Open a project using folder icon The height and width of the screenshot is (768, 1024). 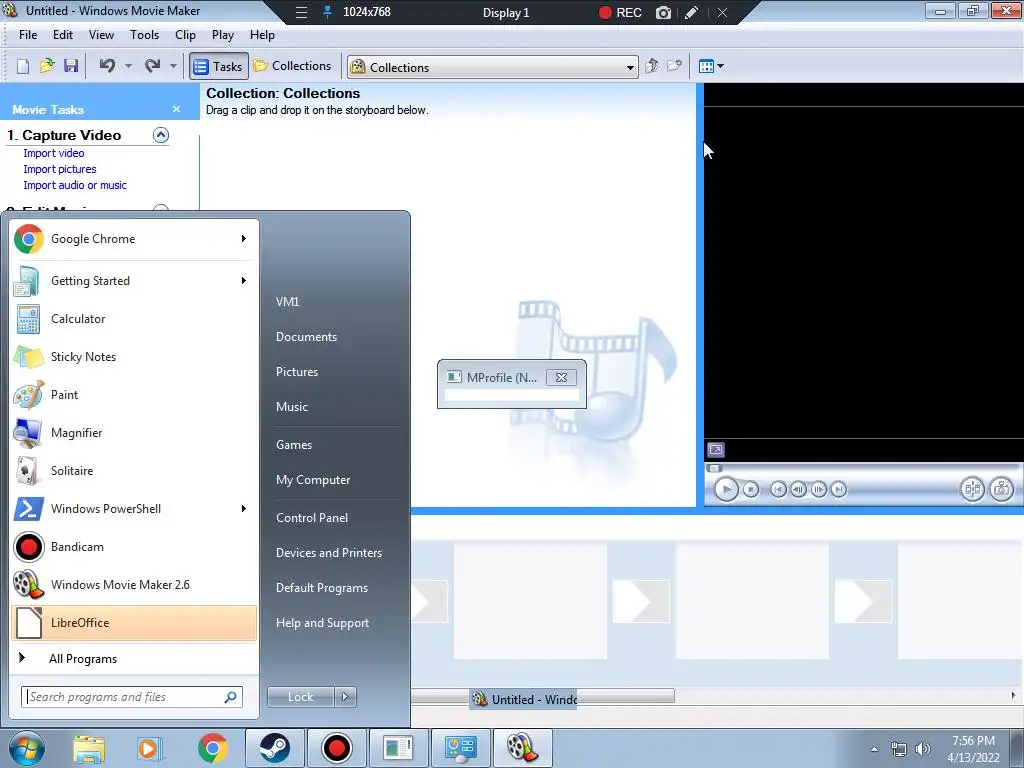click(x=47, y=66)
